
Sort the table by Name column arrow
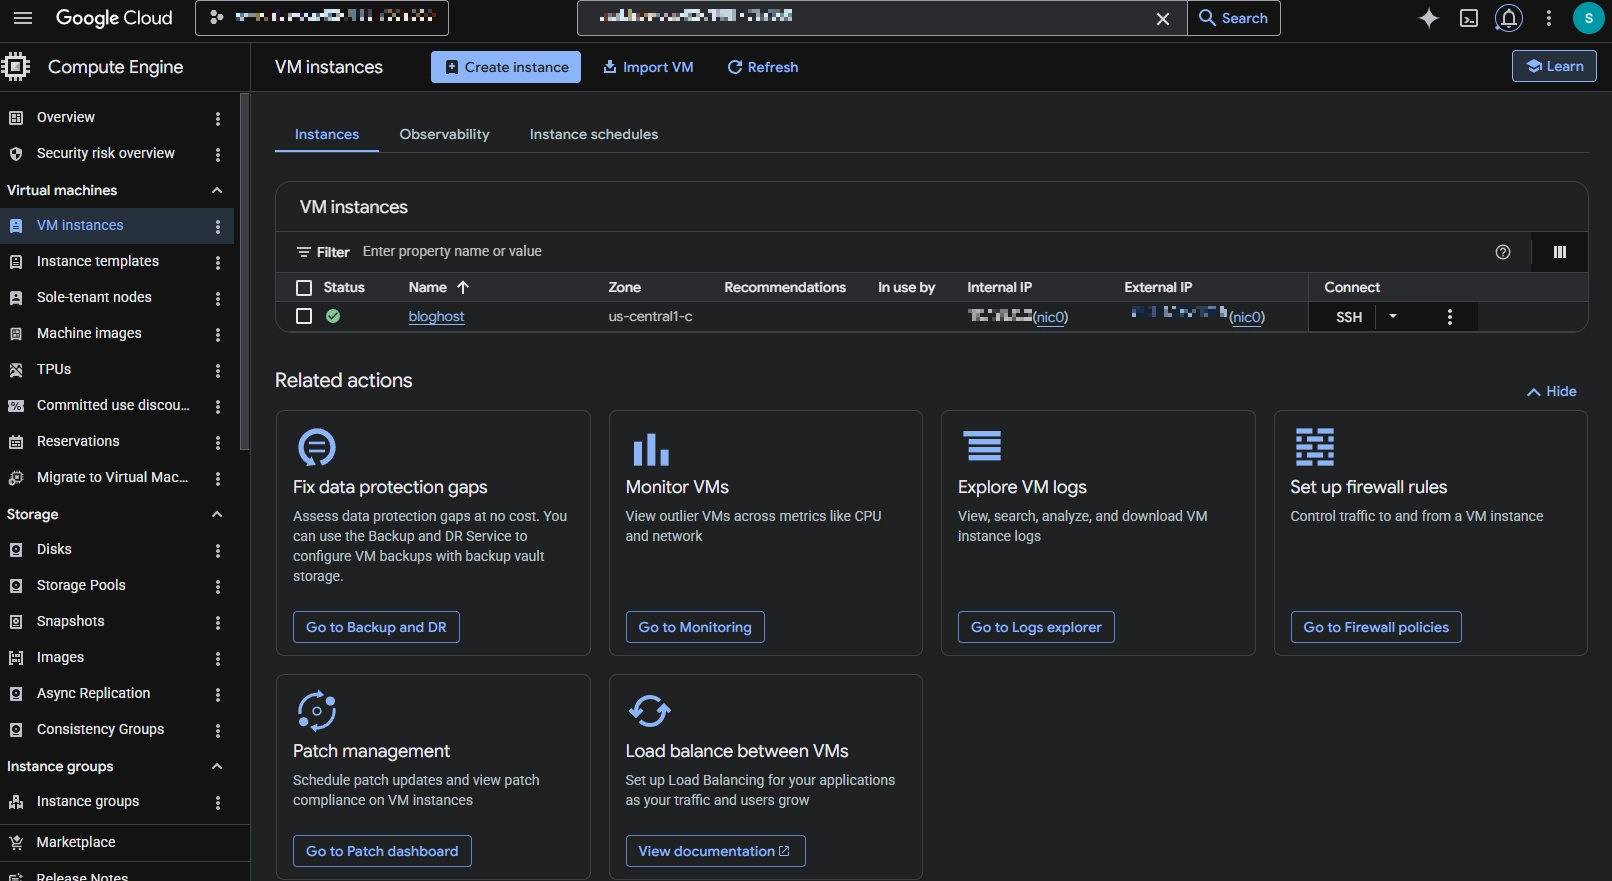pyautogui.click(x=463, y=287)
